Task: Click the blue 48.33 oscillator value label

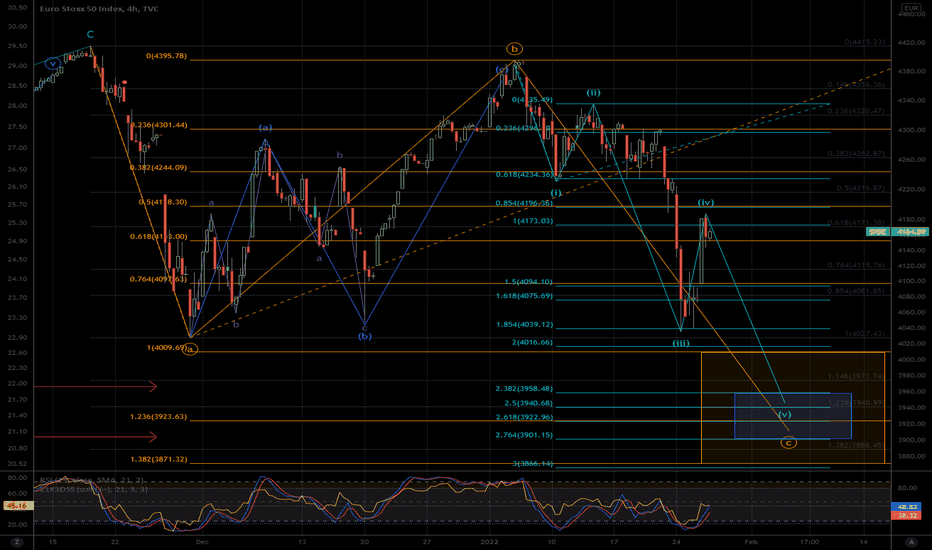Action: pyautogui.click(x=906, y=507)
